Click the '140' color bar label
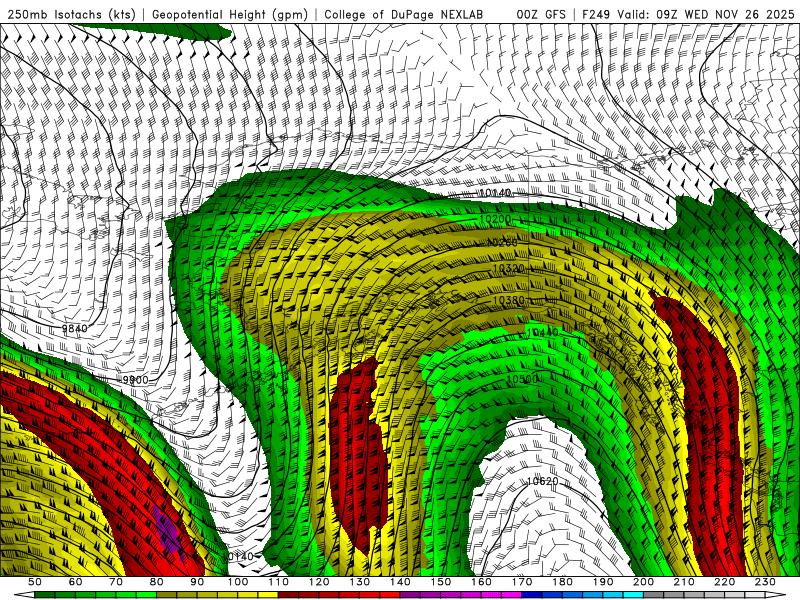Image resolution: width=800 pixels, height=600 pixels. pos(400,582)
